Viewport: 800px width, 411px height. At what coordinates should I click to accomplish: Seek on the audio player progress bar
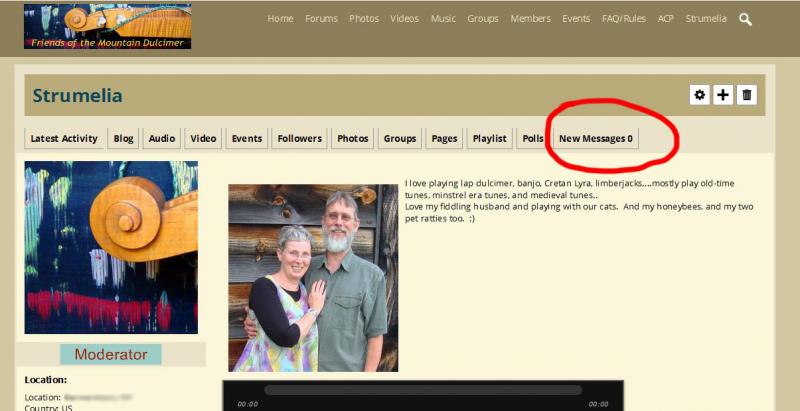[x=423, y=390]
